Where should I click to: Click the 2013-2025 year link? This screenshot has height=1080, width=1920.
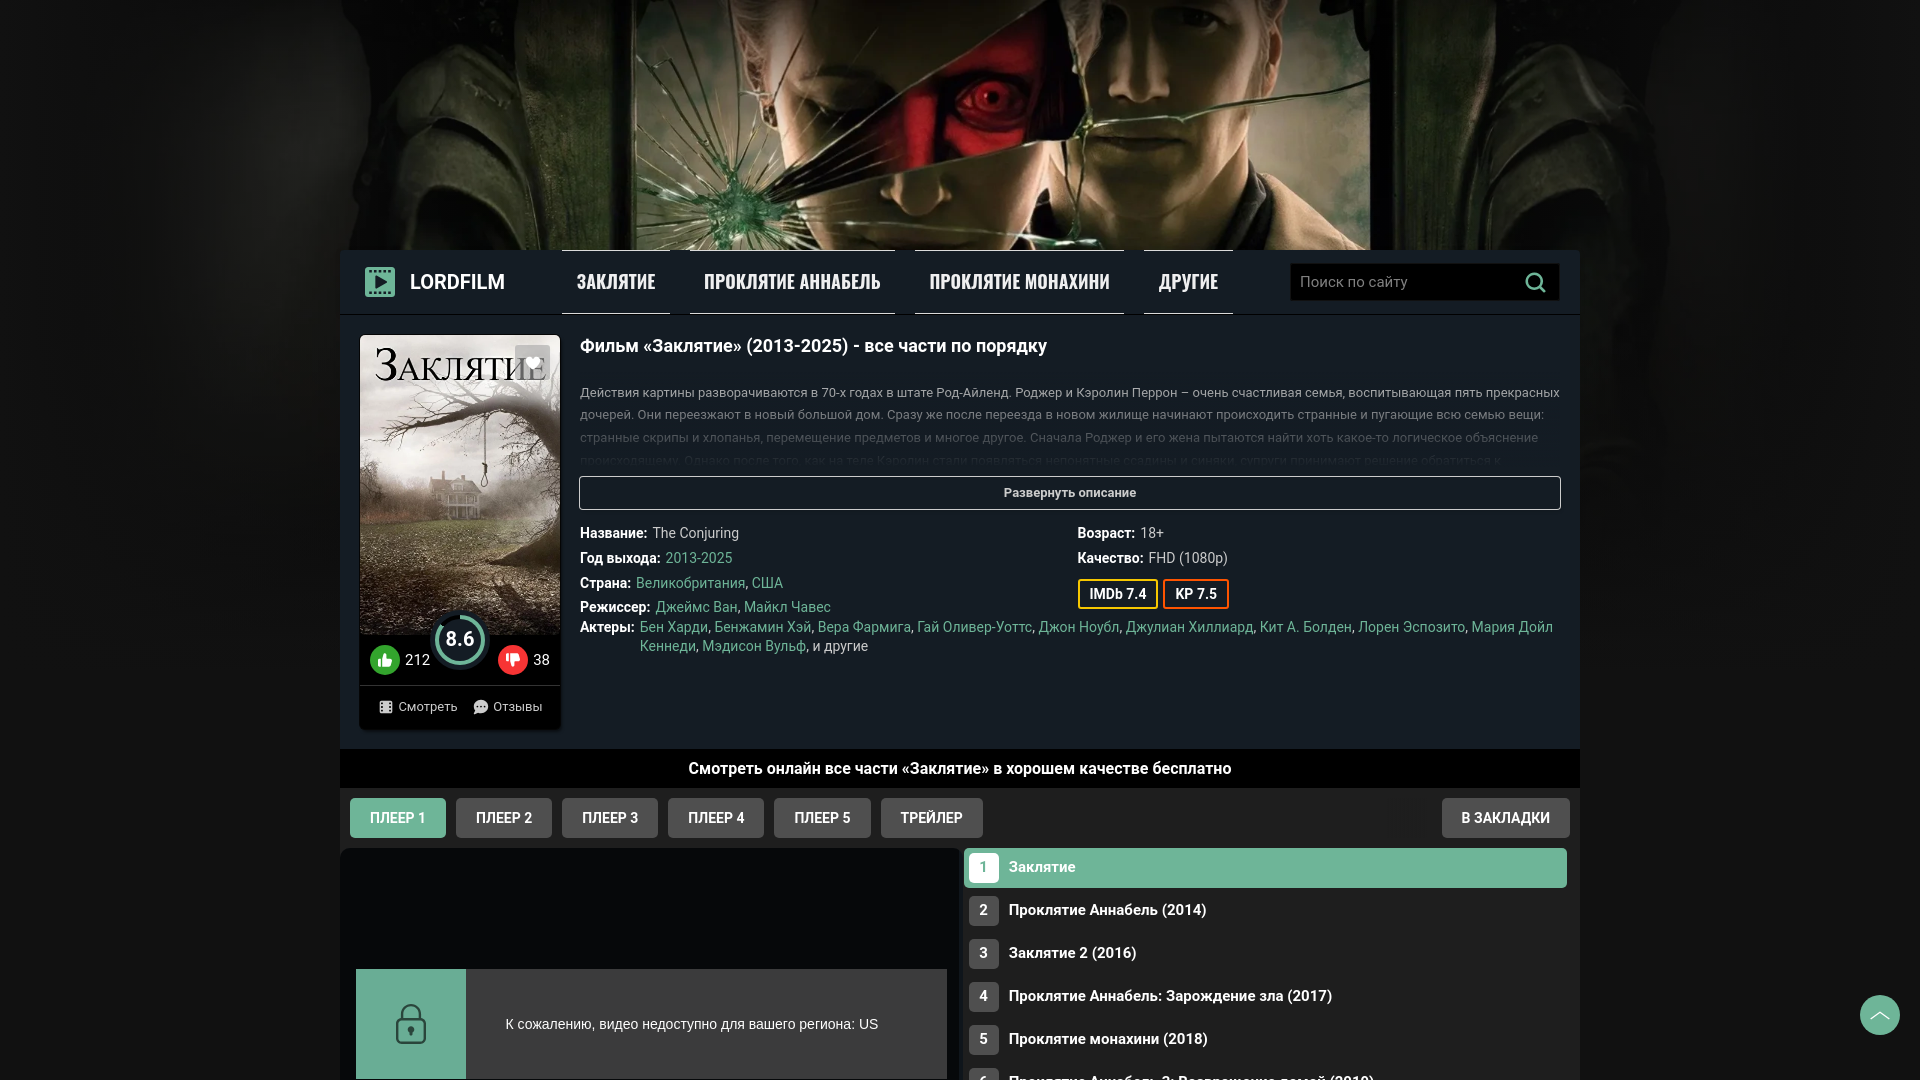699,558
